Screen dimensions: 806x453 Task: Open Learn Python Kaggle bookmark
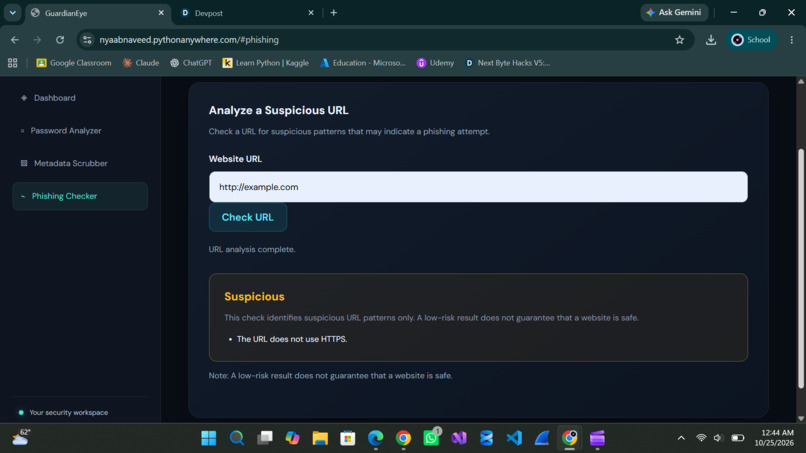point(266,63)
